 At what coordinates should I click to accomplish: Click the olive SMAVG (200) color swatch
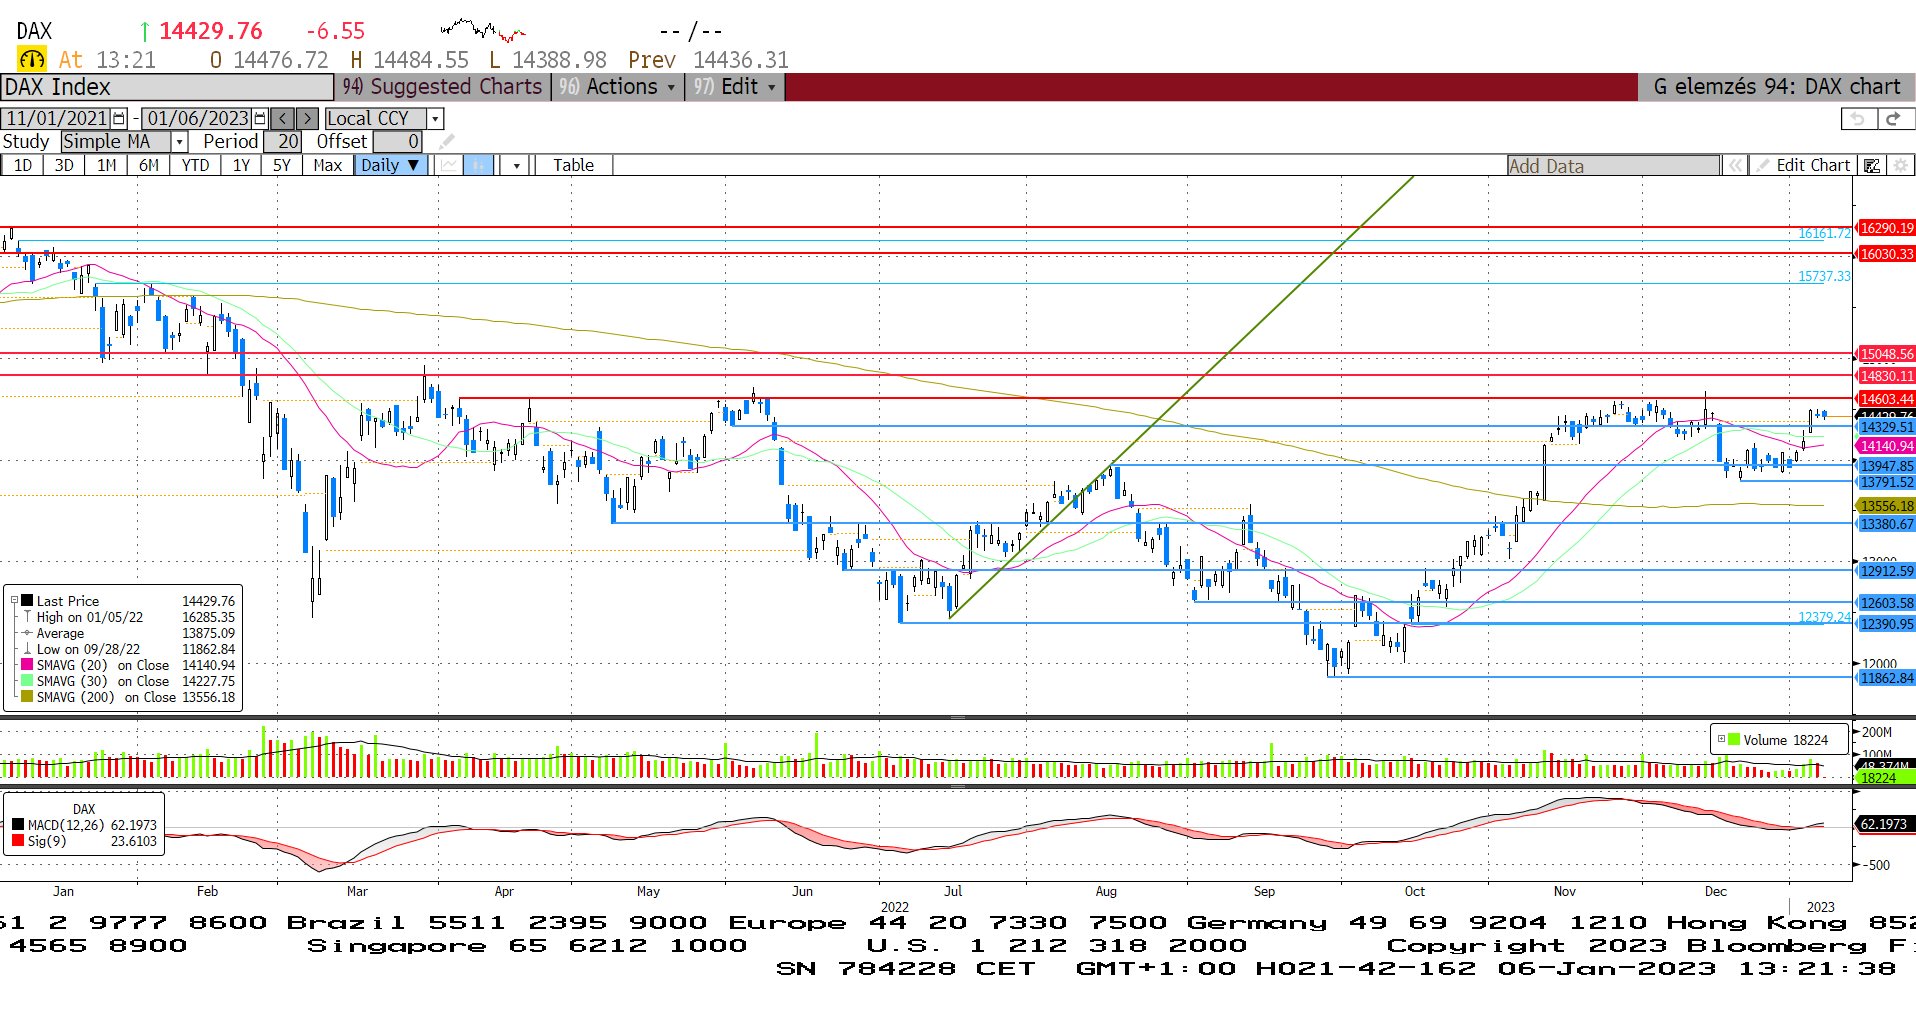[27, 697]
